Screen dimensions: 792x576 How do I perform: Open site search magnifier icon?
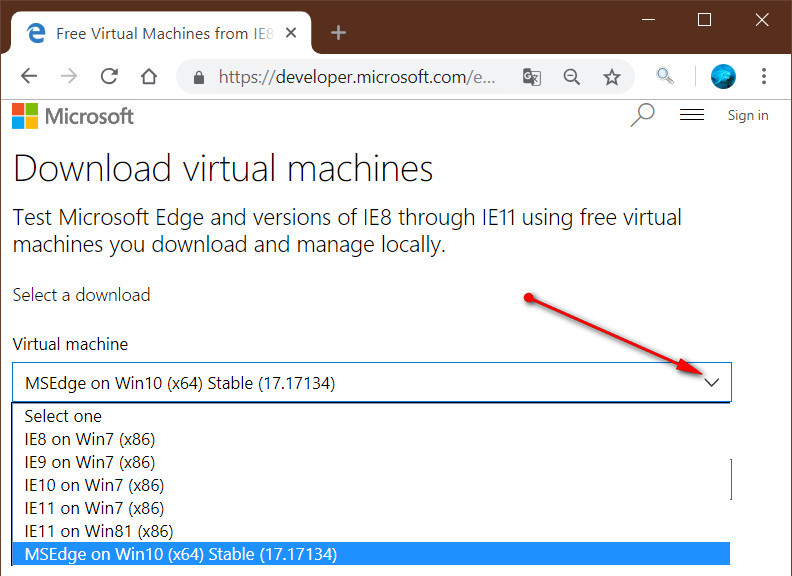tap(642, 115)
